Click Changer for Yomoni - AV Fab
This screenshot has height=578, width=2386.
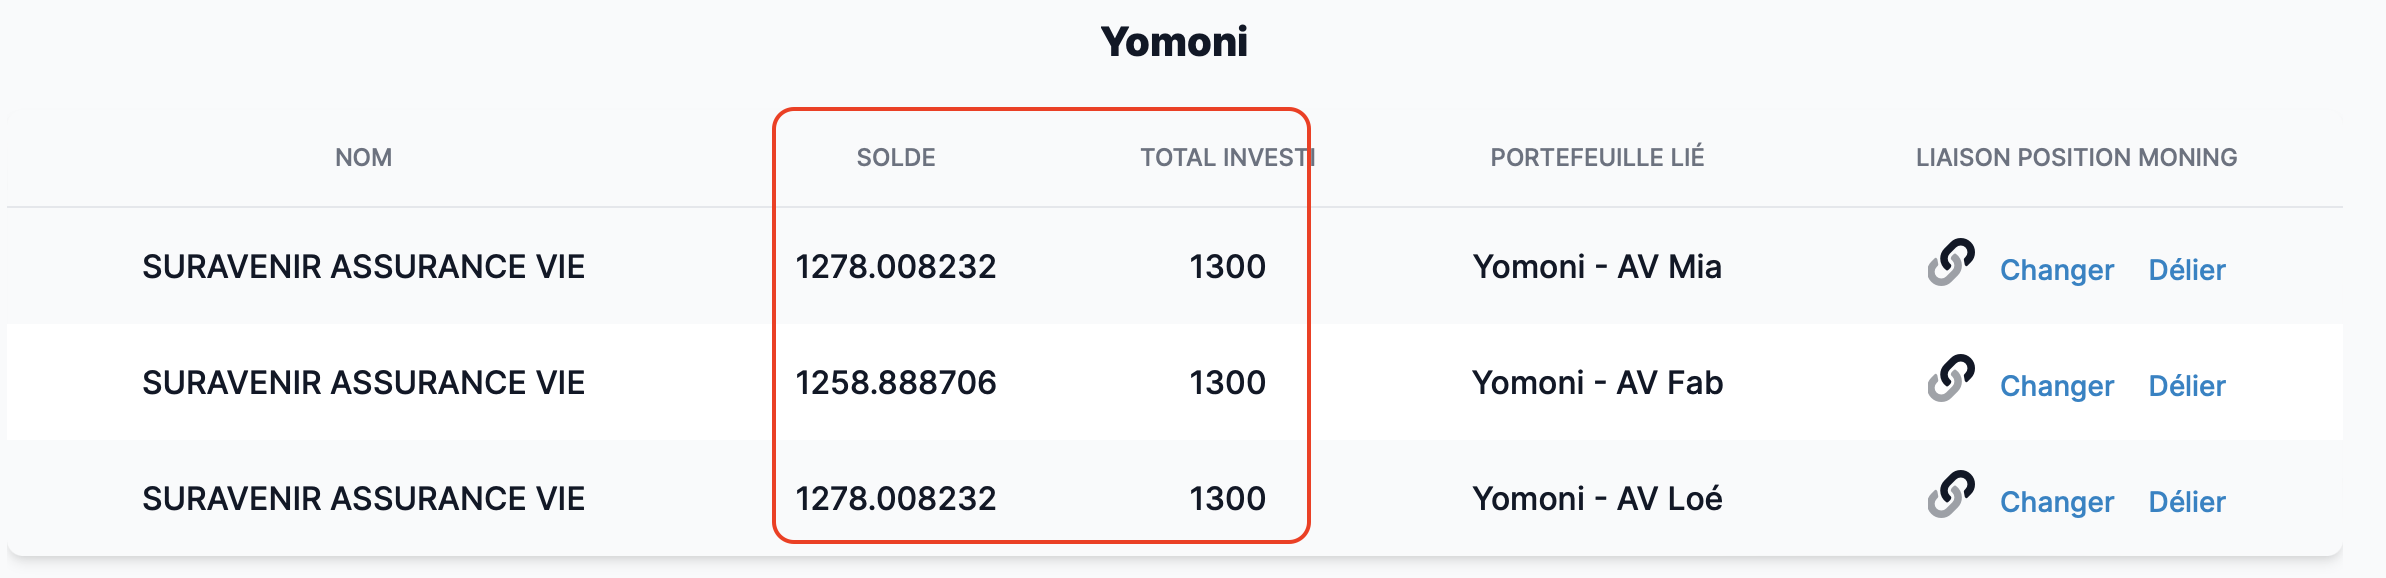[2056, 386]
